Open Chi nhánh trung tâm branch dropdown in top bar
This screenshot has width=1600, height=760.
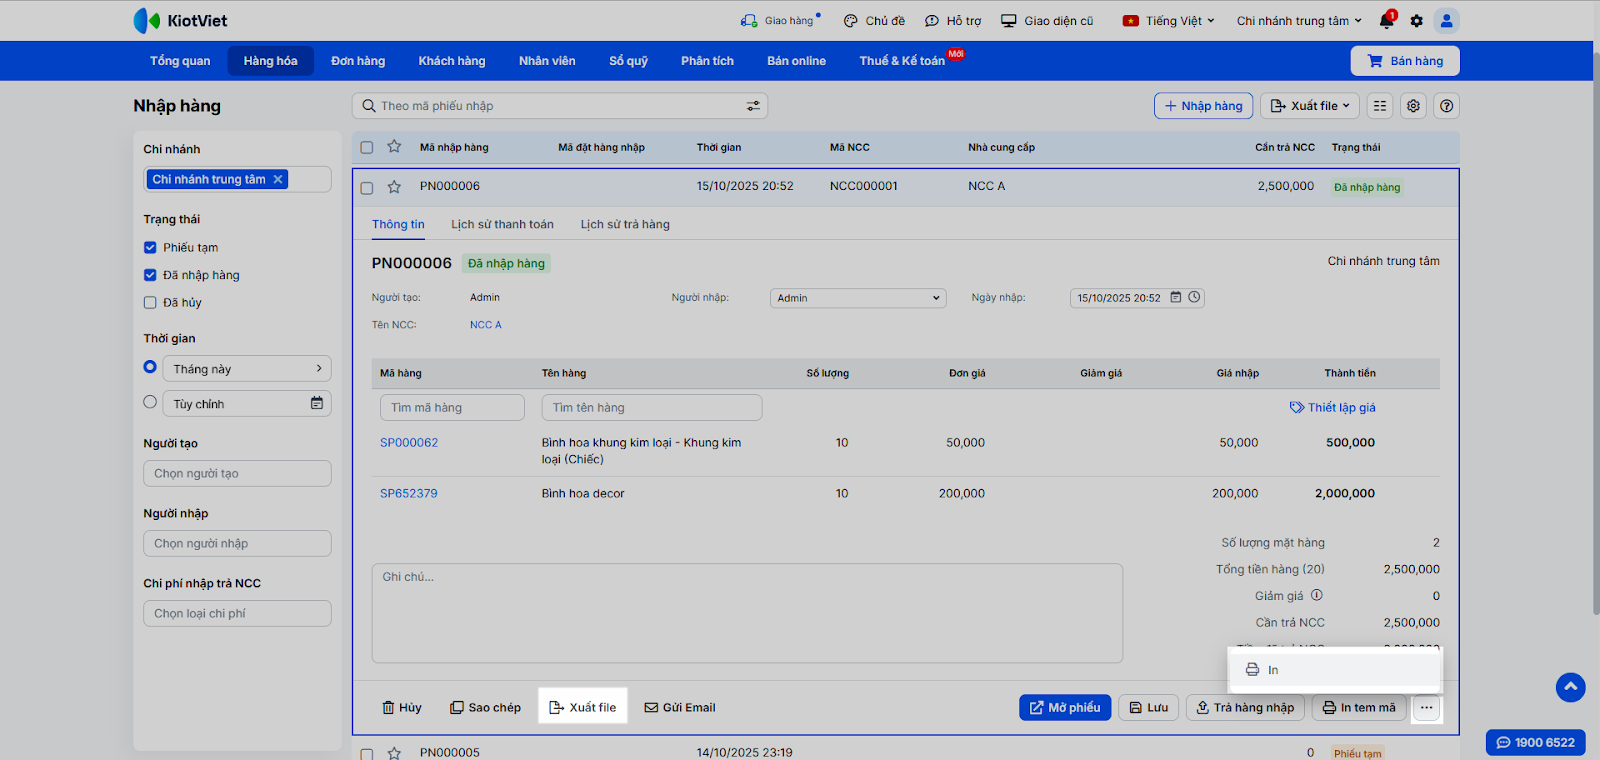pyautogui.click(x=1299, y=20)
